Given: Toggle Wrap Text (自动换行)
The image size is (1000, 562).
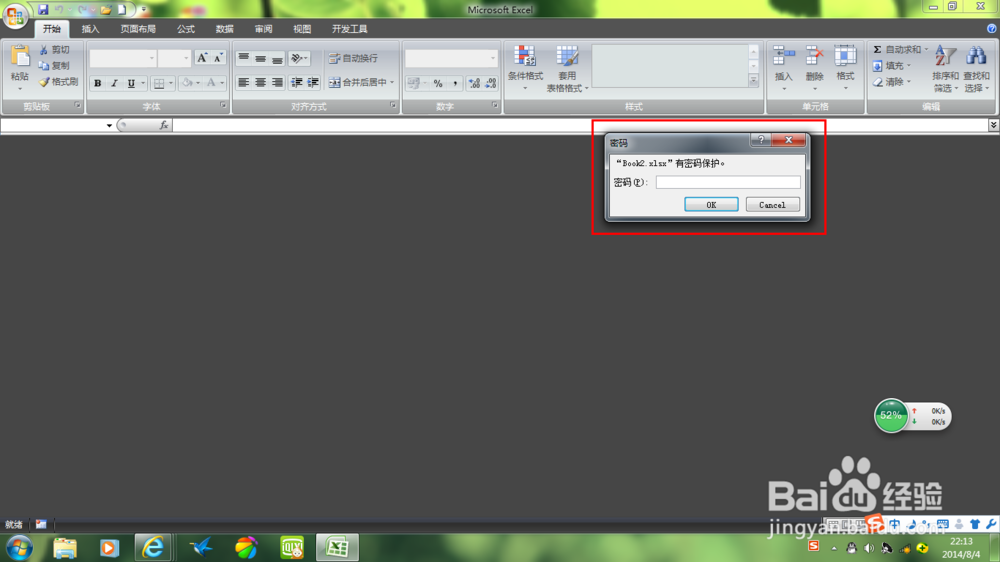Looking at the screenshot, I should click(353, 58).
